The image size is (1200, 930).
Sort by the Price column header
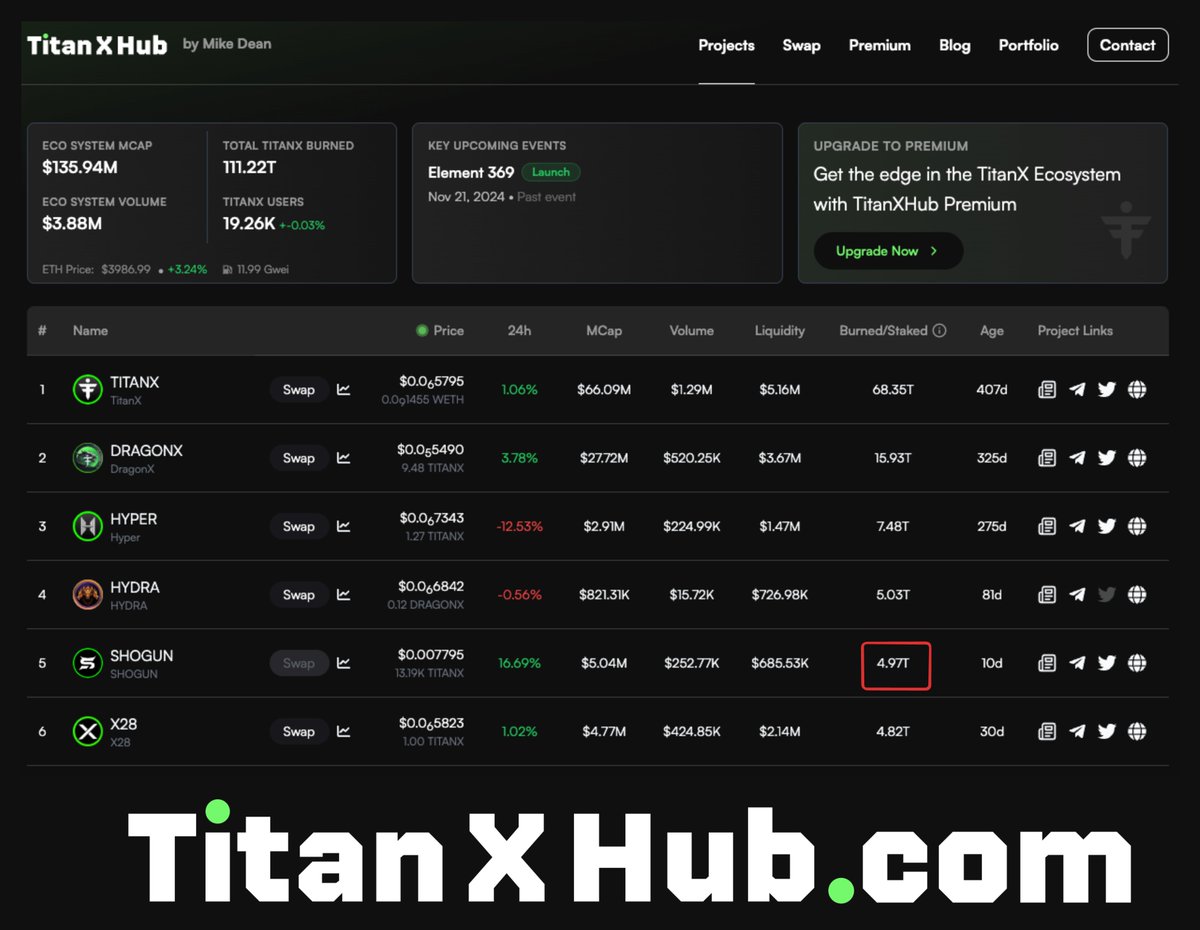point(448,331)
